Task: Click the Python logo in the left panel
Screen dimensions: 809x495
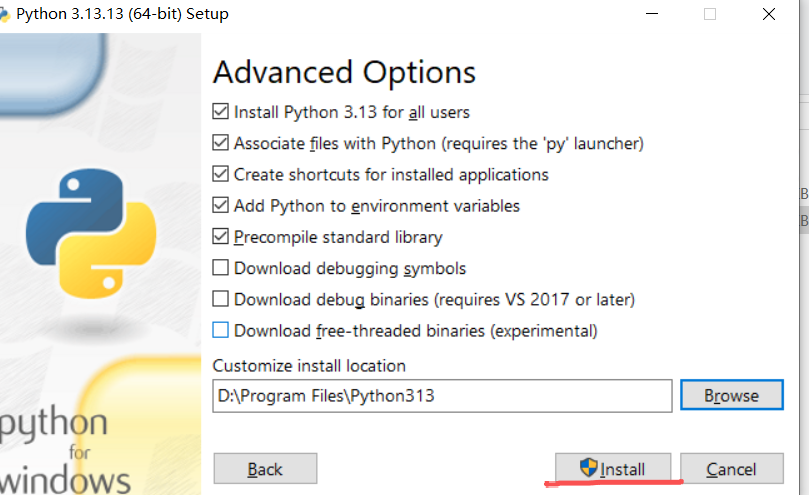Action: coord(91,233)
